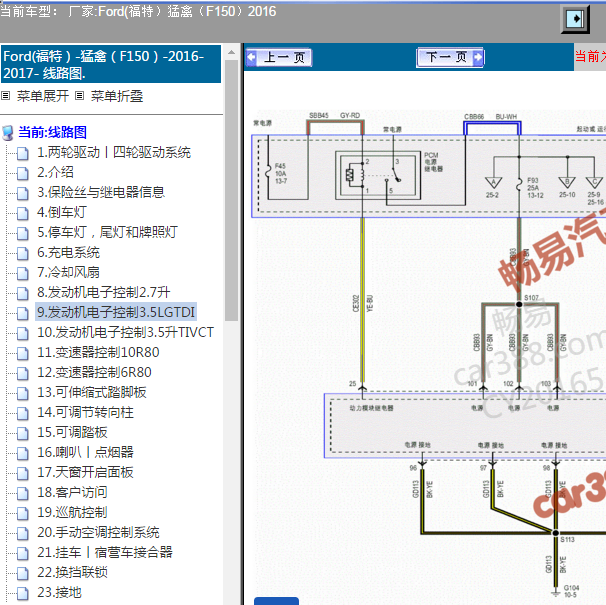606x605 pixels.
Task: Open 7.冷却风扇 diagram
Action: pyautogui.click(x=68, y=272)
